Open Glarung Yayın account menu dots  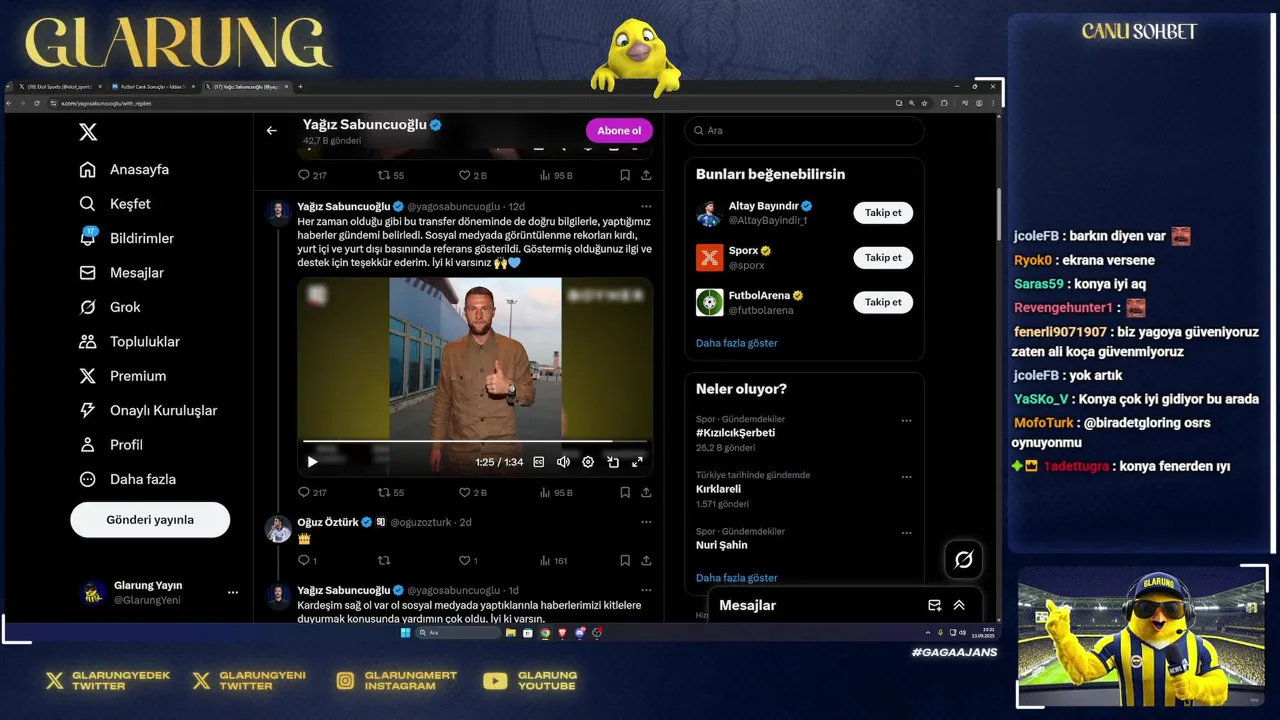233,592
